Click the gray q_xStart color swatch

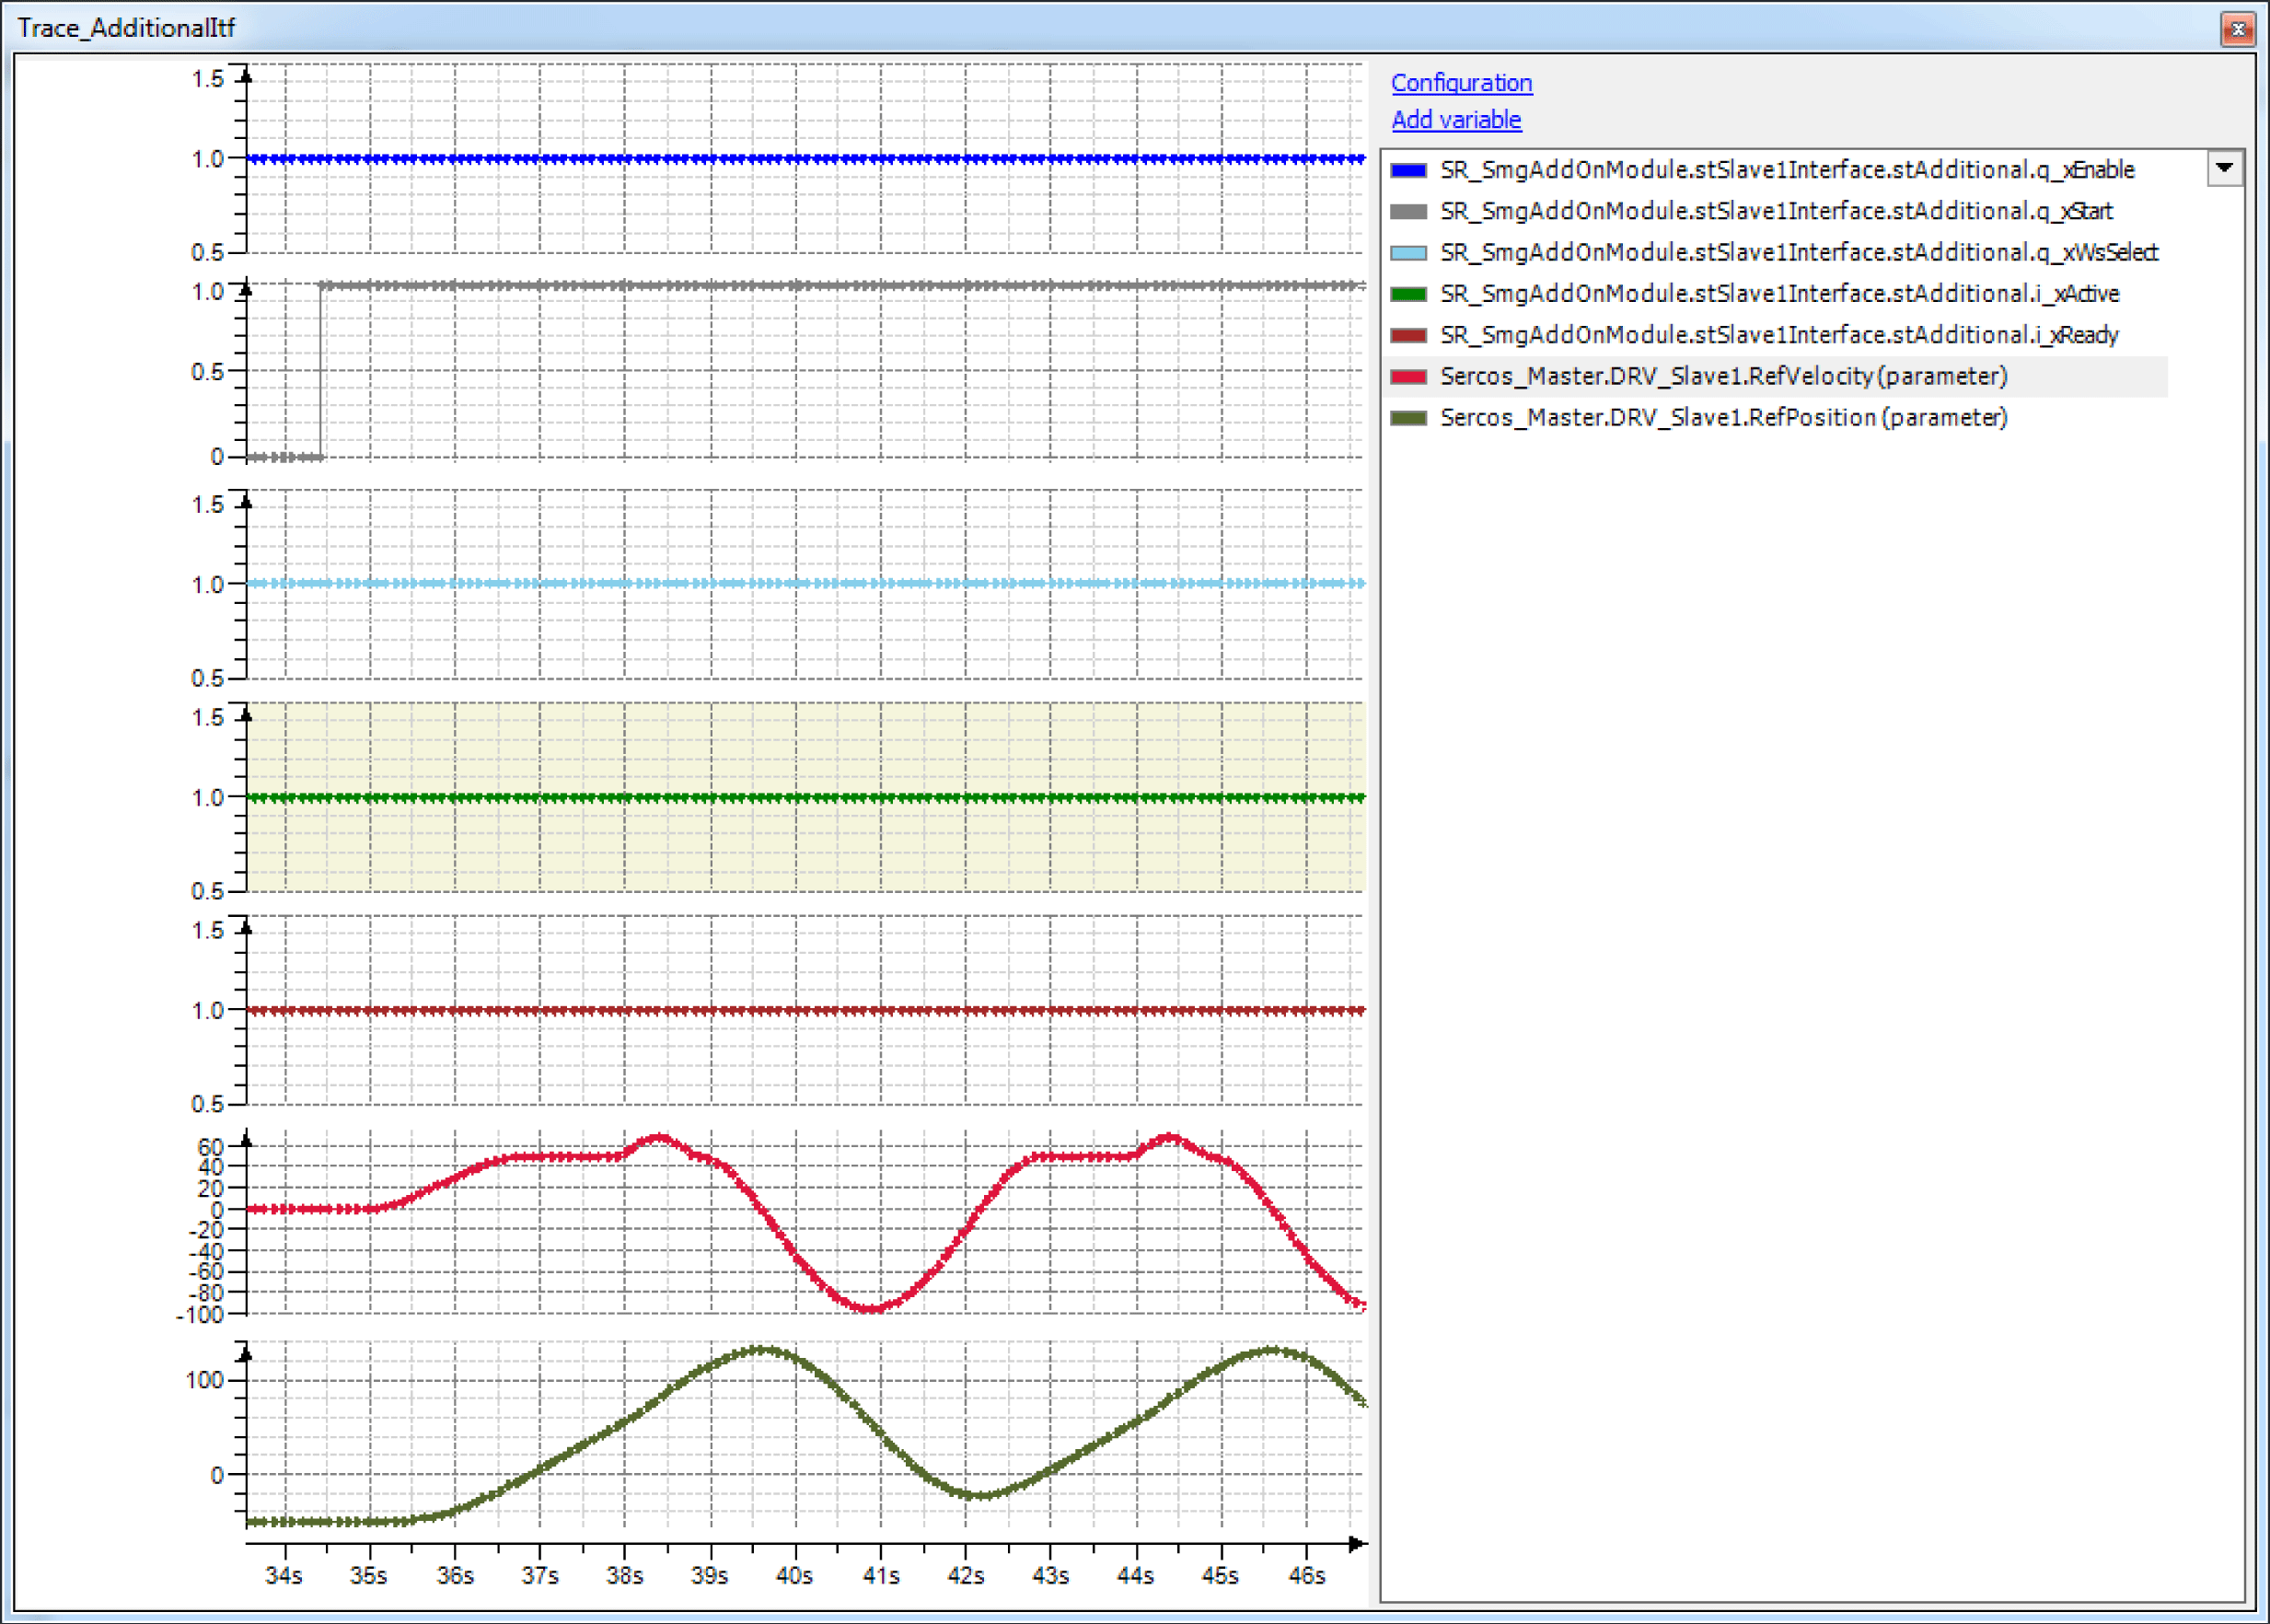(x=1408, y=211)
